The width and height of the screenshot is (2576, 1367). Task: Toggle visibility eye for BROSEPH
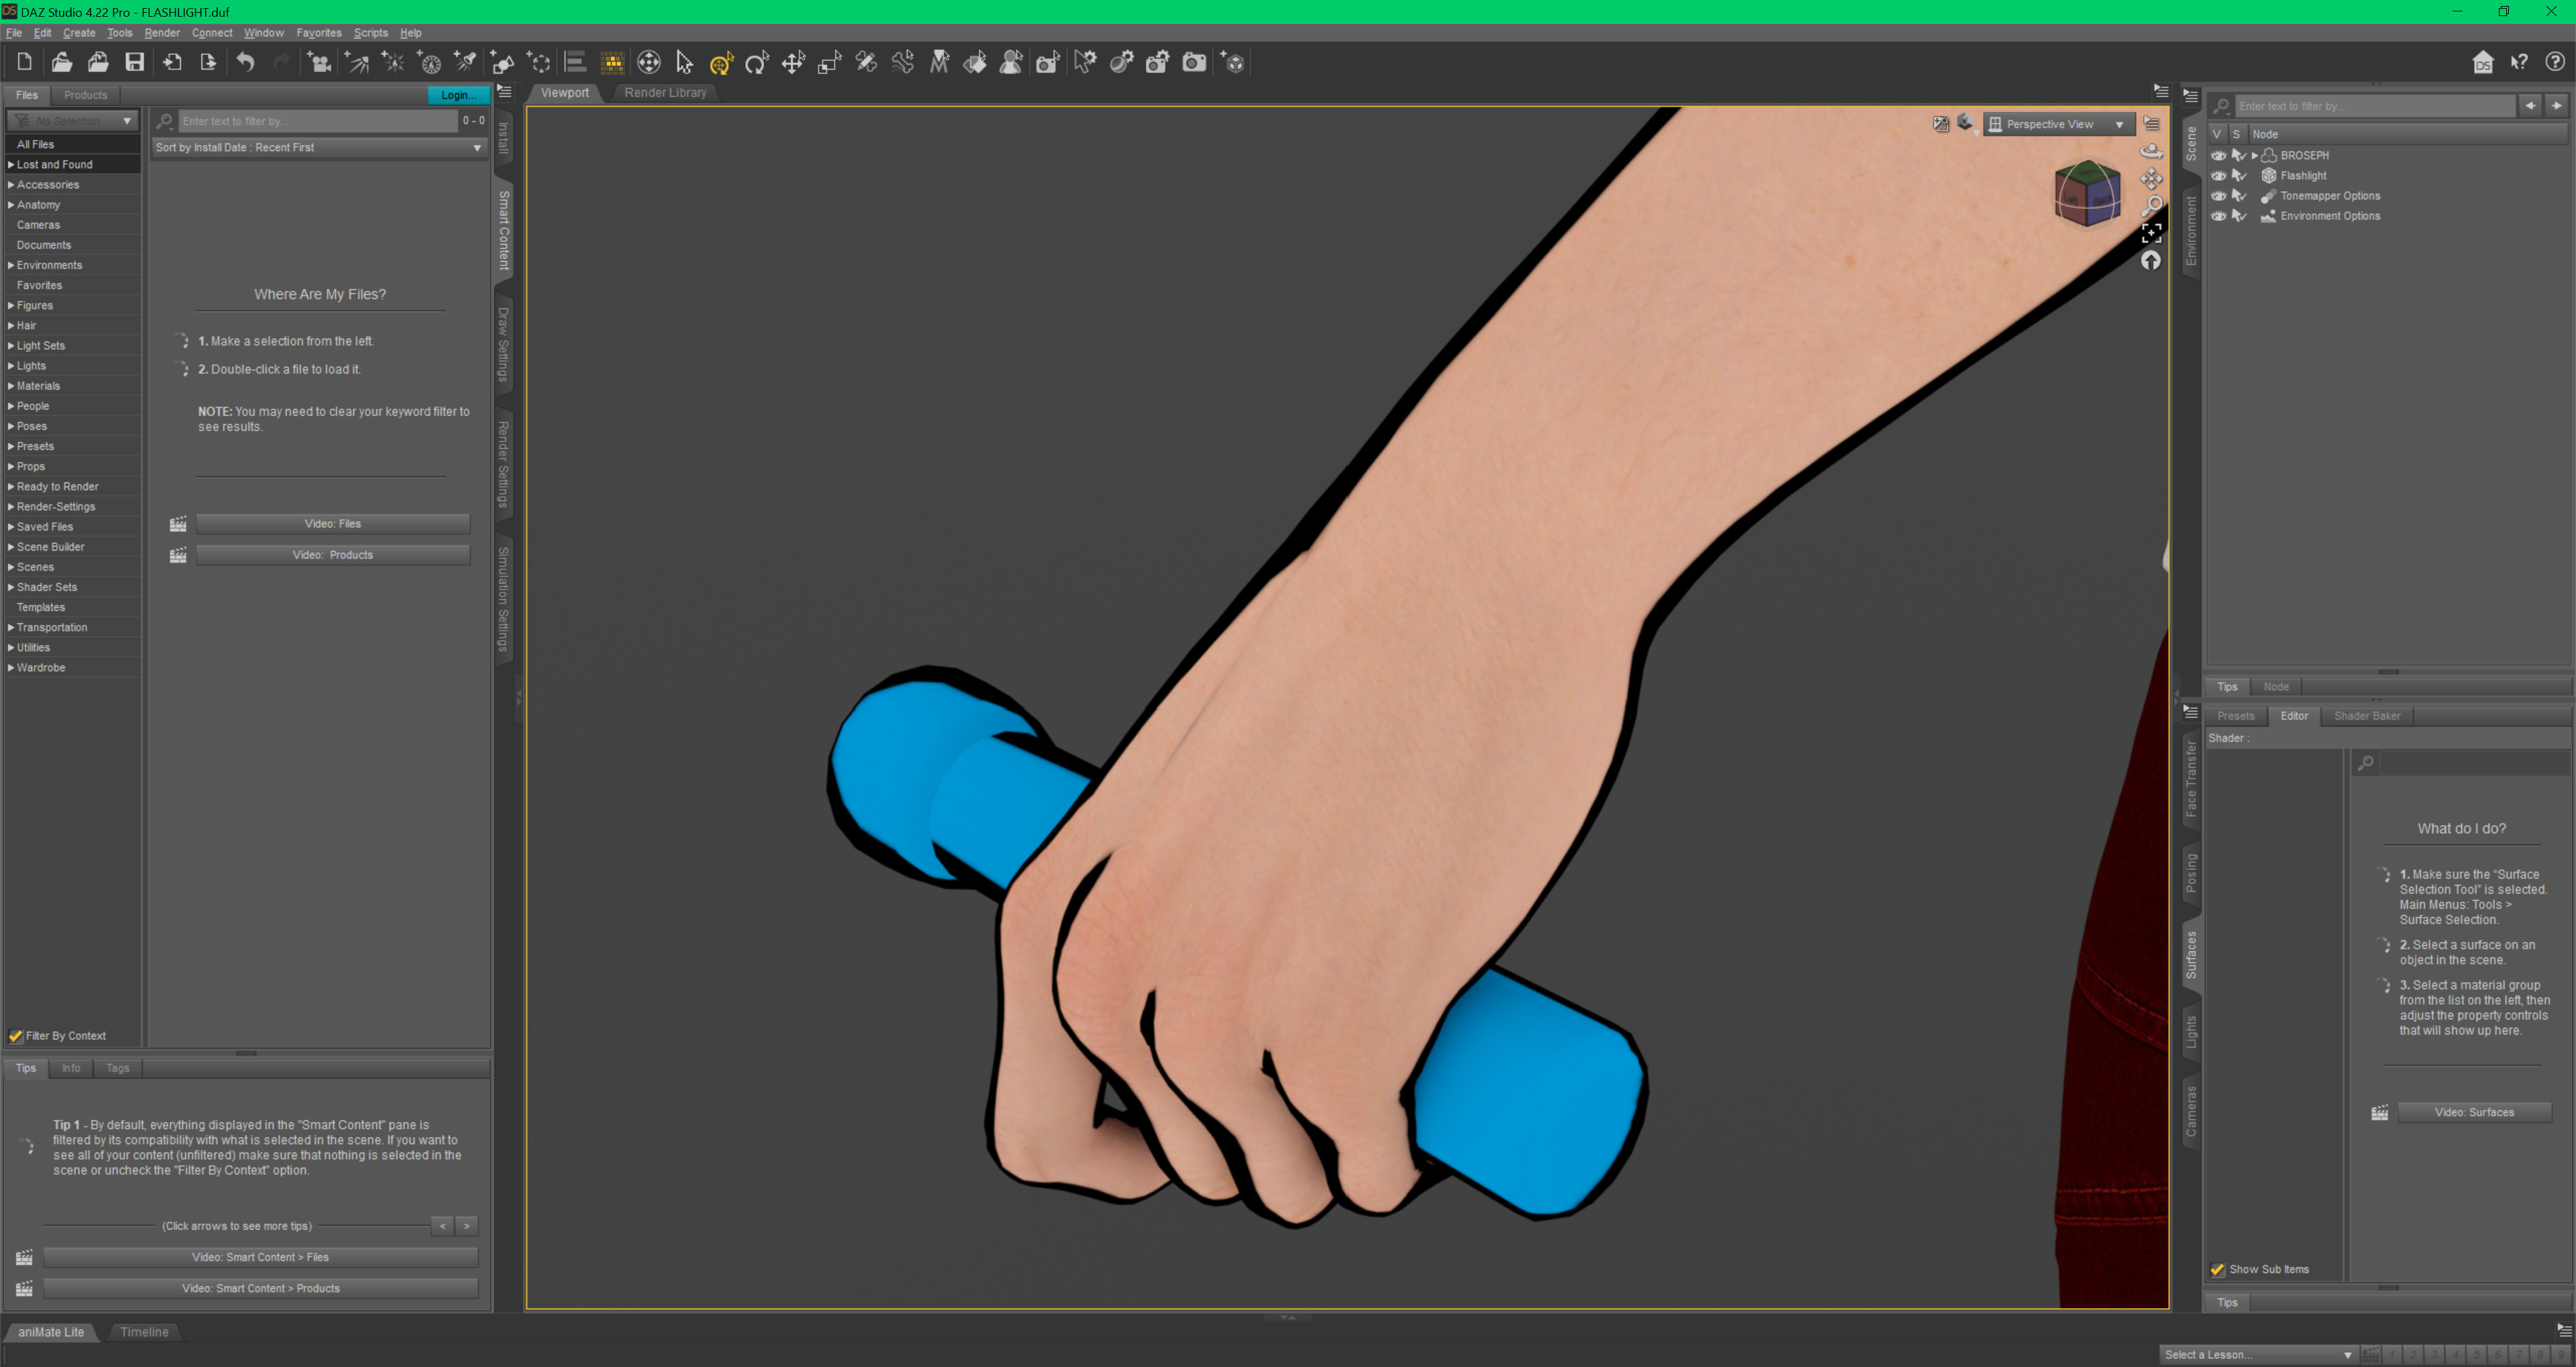pyautogui.click(x=2218, y=155)
